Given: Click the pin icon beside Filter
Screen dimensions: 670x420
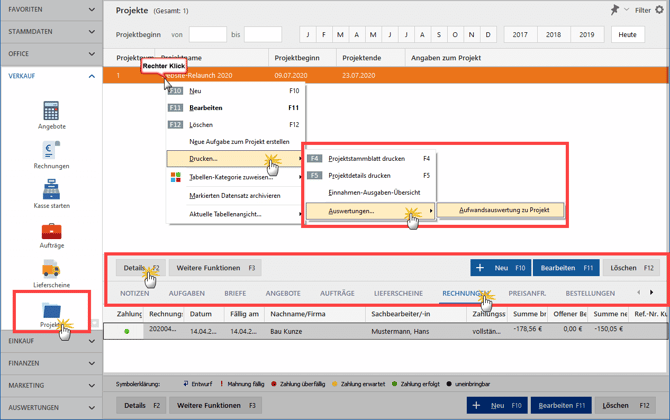Looking at the screenshot, I should pos(615,10).
